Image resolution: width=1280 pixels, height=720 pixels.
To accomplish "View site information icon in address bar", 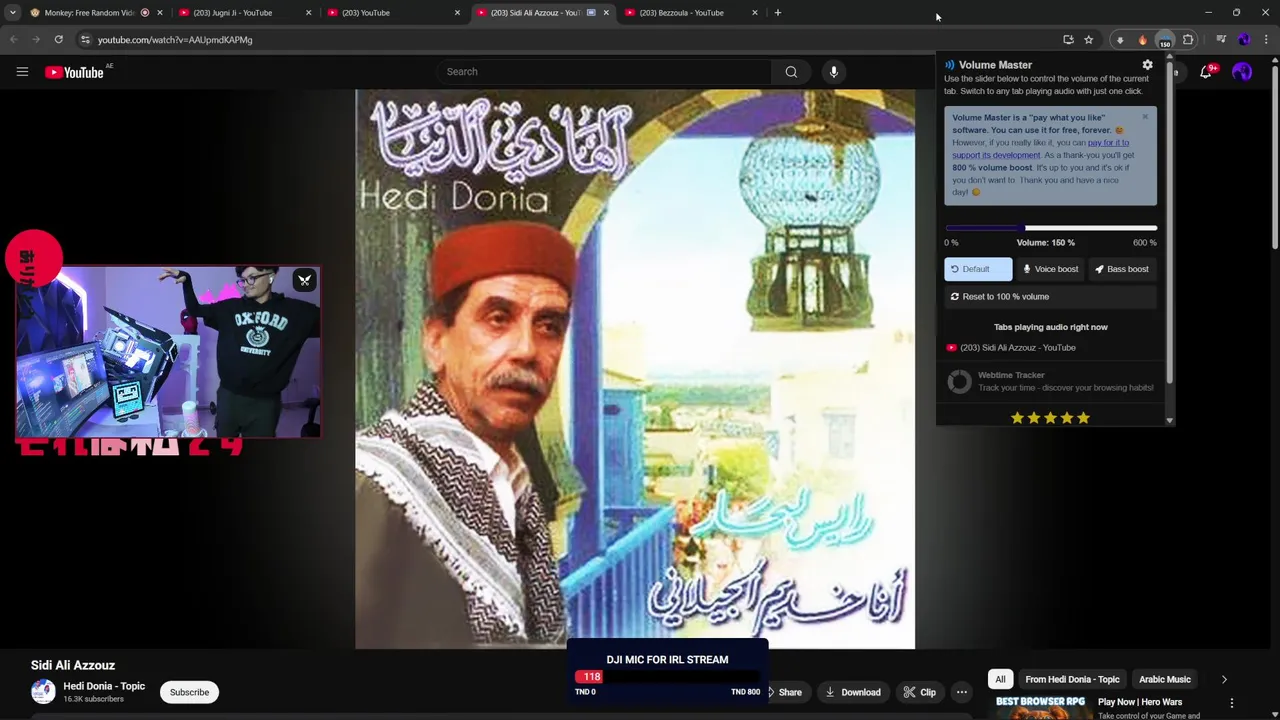I will (85, 40).
